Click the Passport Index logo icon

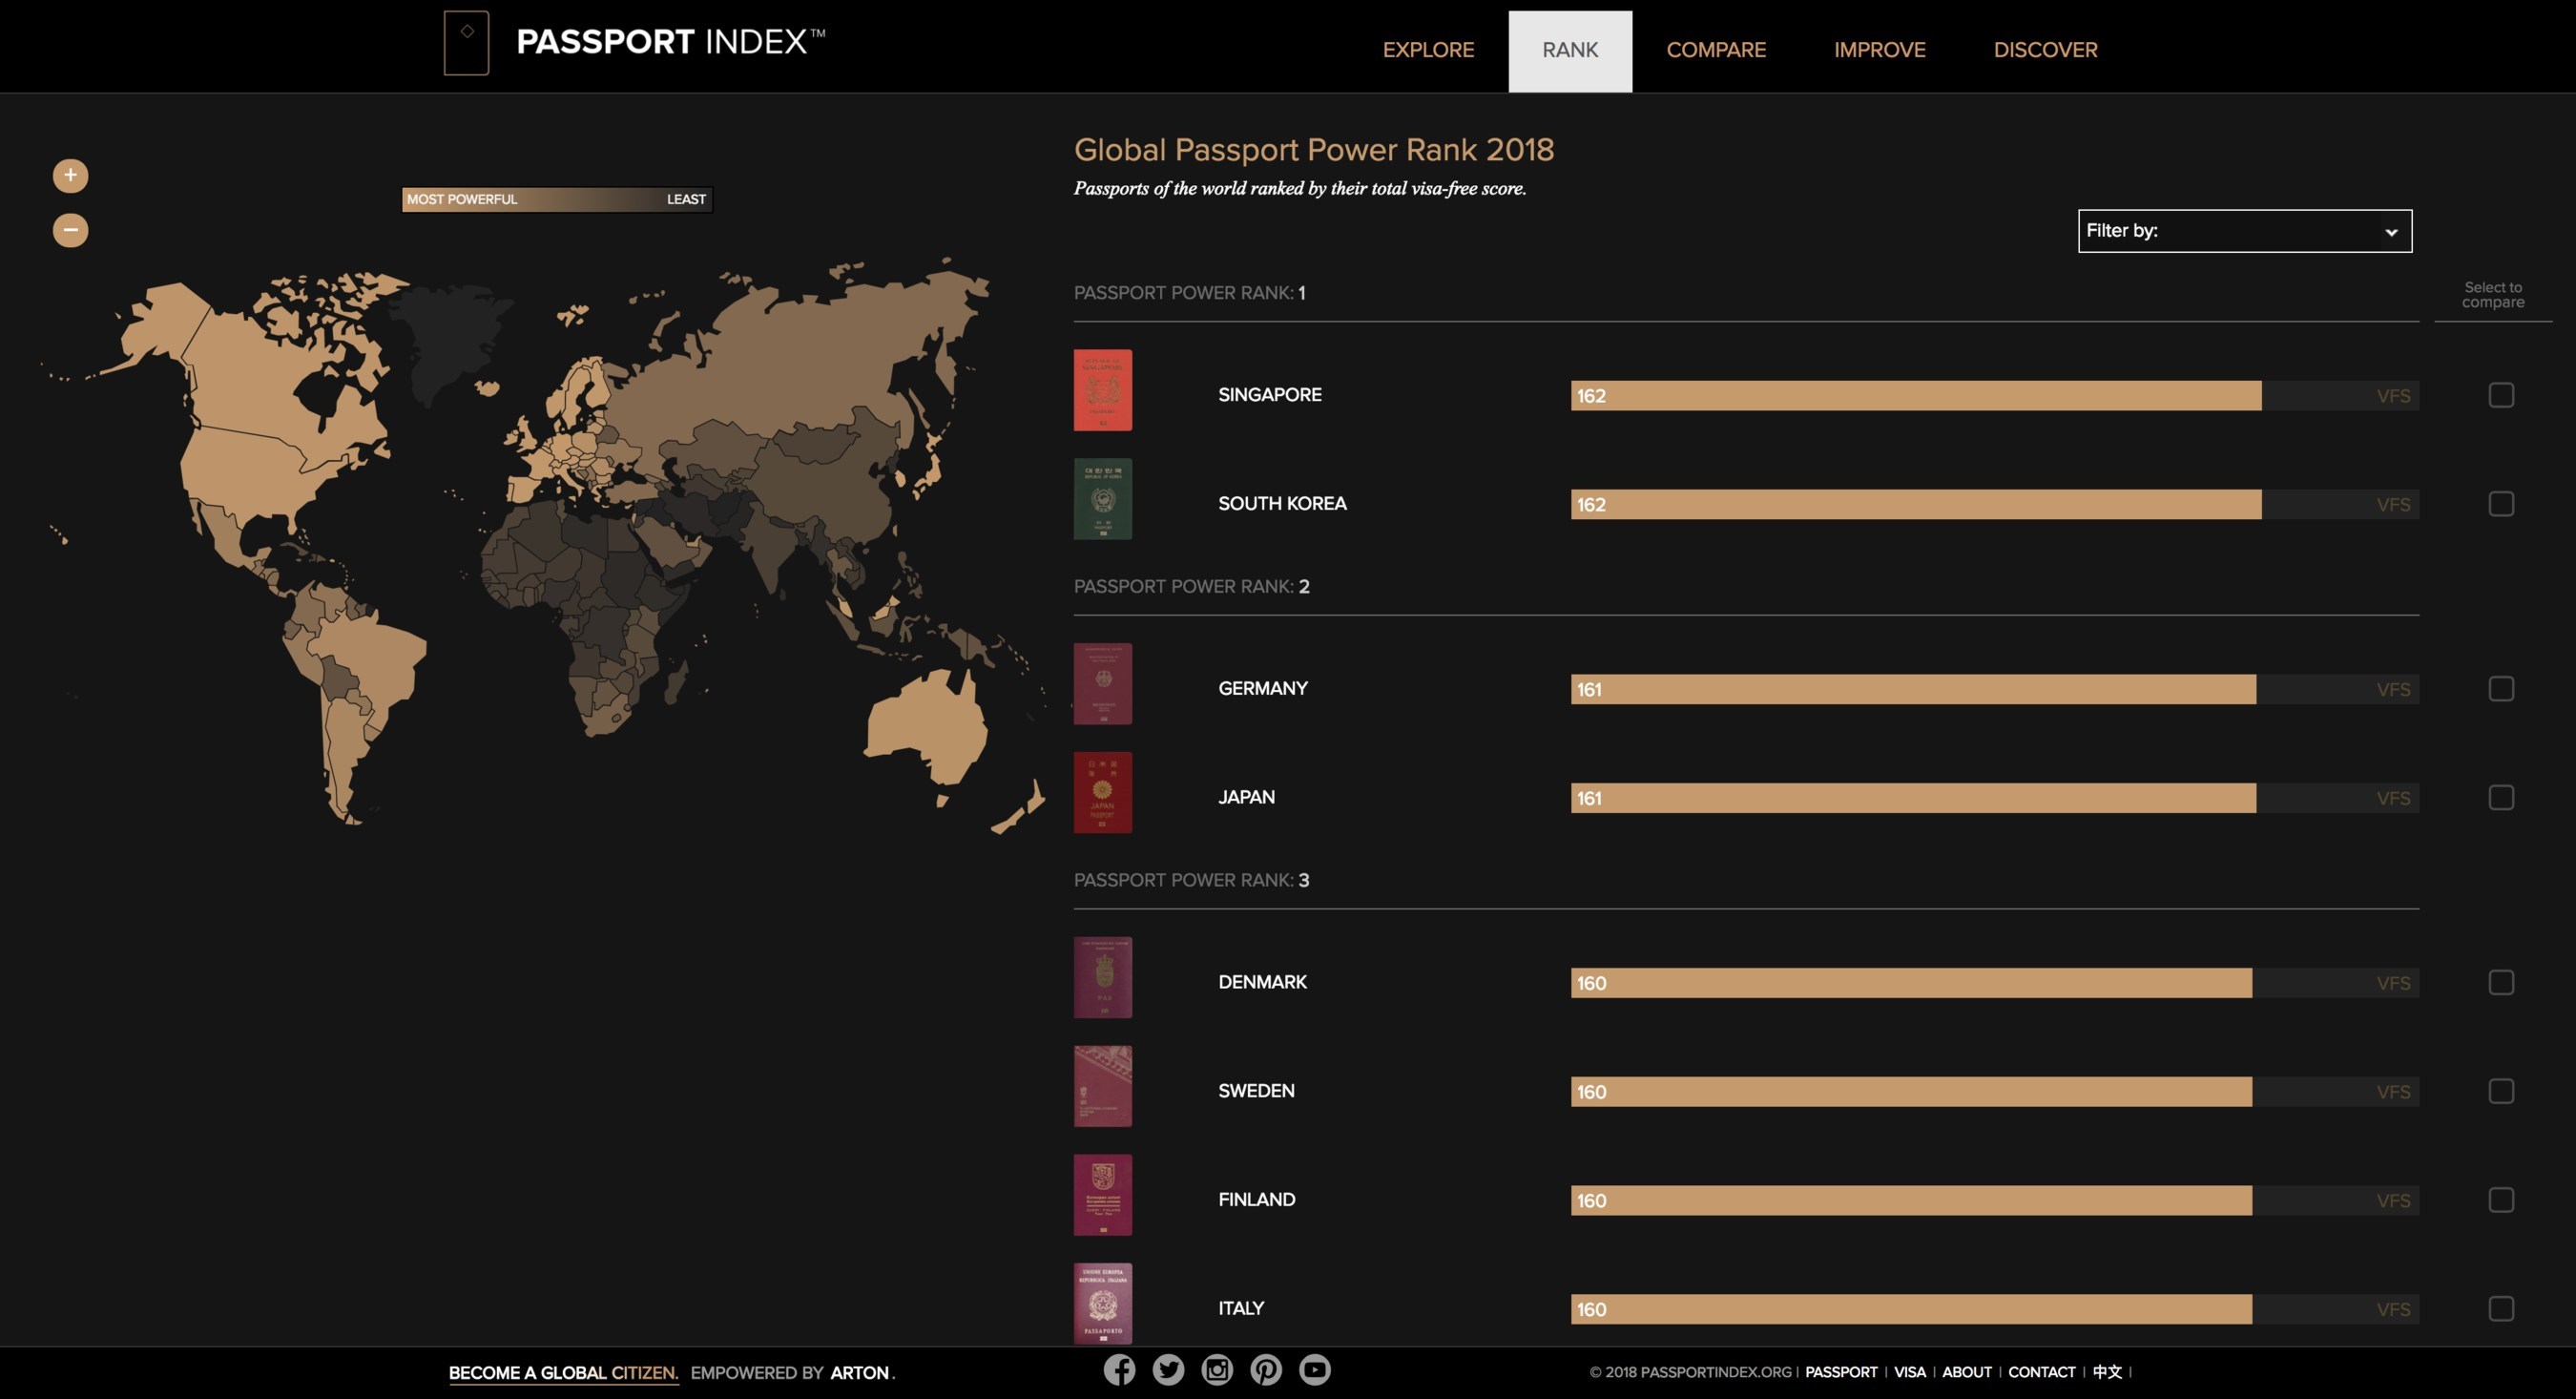[x=466, y=43]
